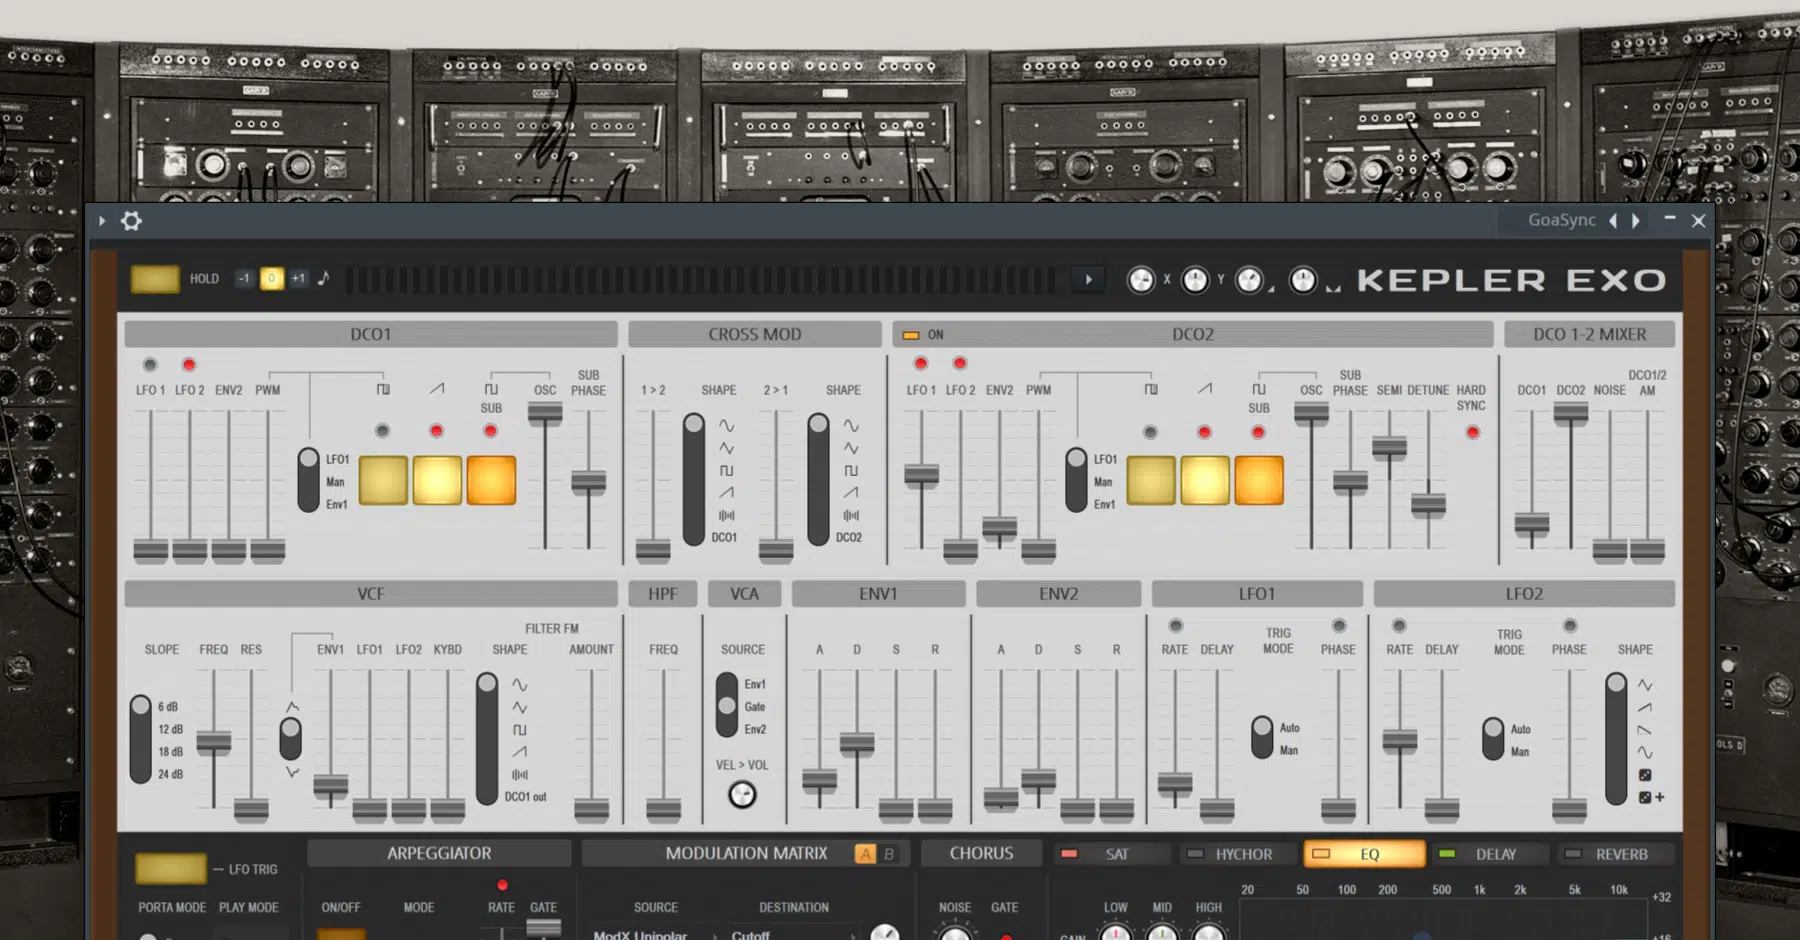Toggle the DCO2 ON switch

click(x=911, y=335)
